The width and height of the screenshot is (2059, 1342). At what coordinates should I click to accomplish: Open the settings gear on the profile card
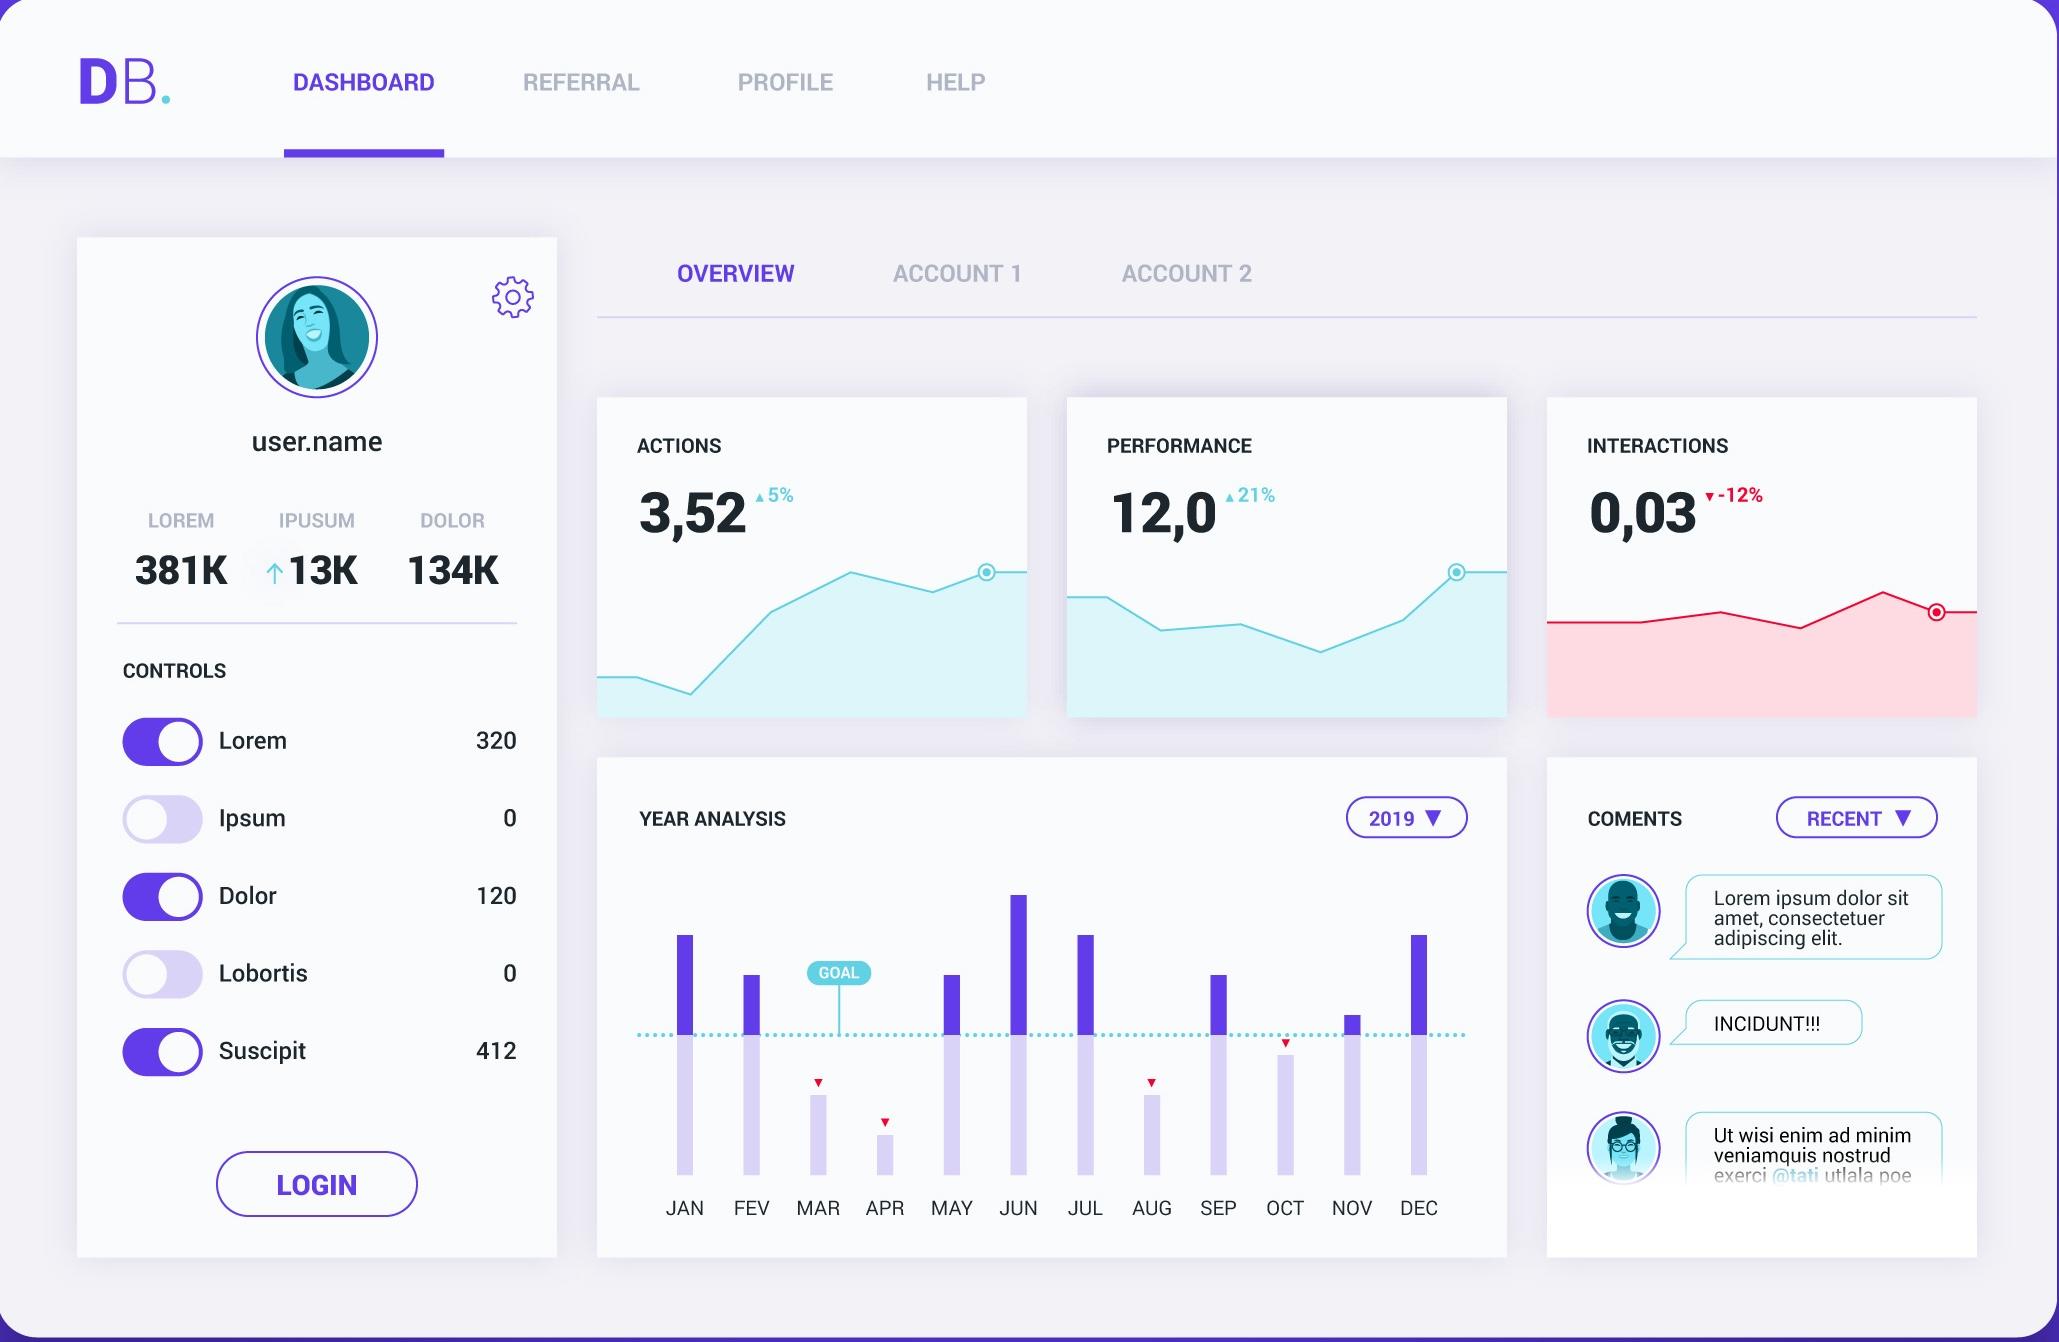511,297
